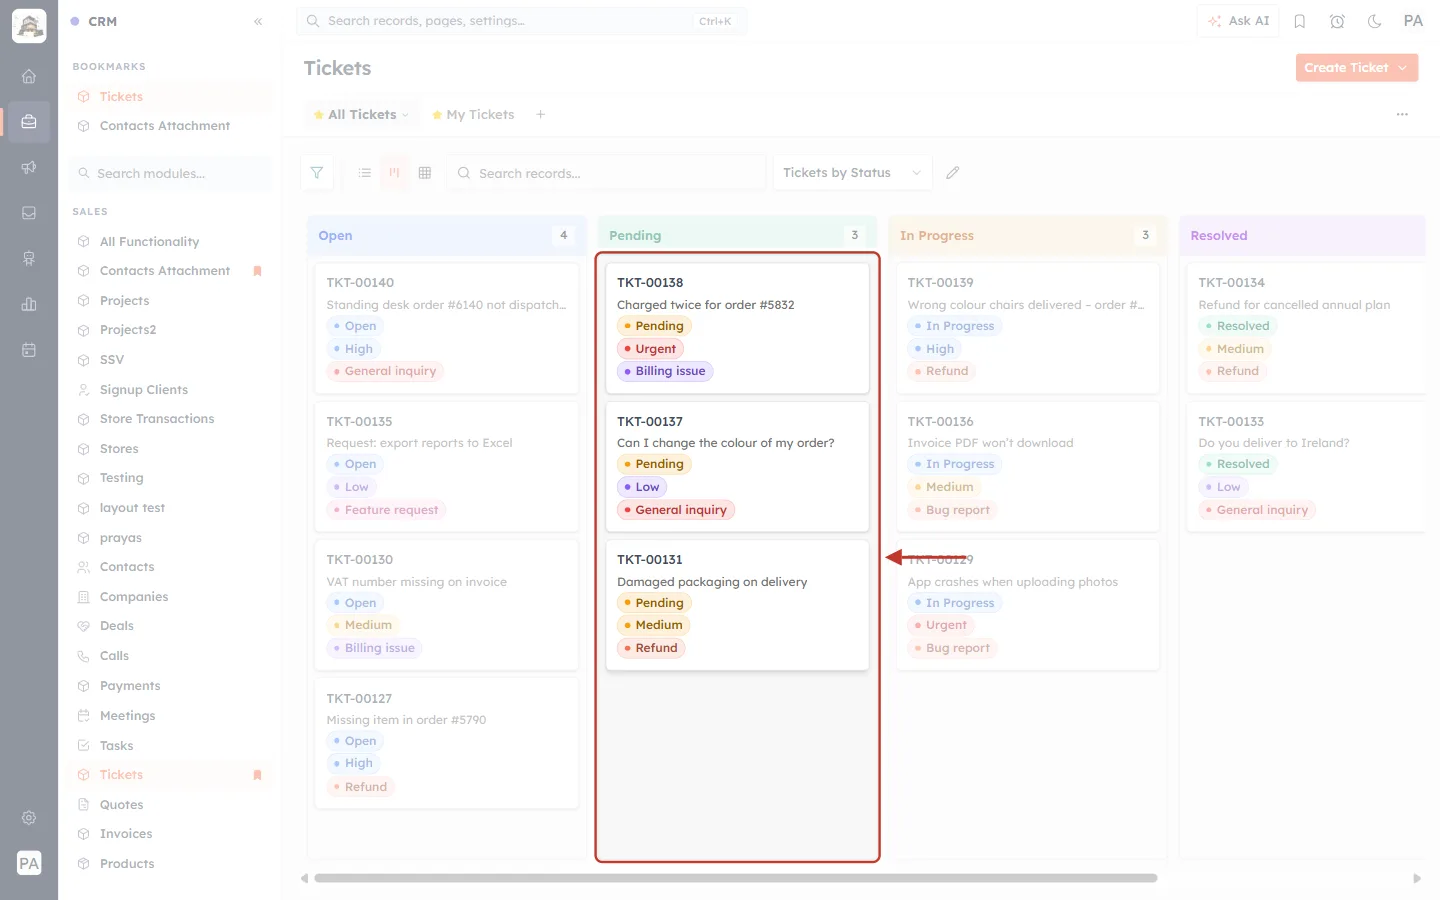
Task: Toggle bookmark flag on Tickets sidebar item
Action: (x=257, y=775)
